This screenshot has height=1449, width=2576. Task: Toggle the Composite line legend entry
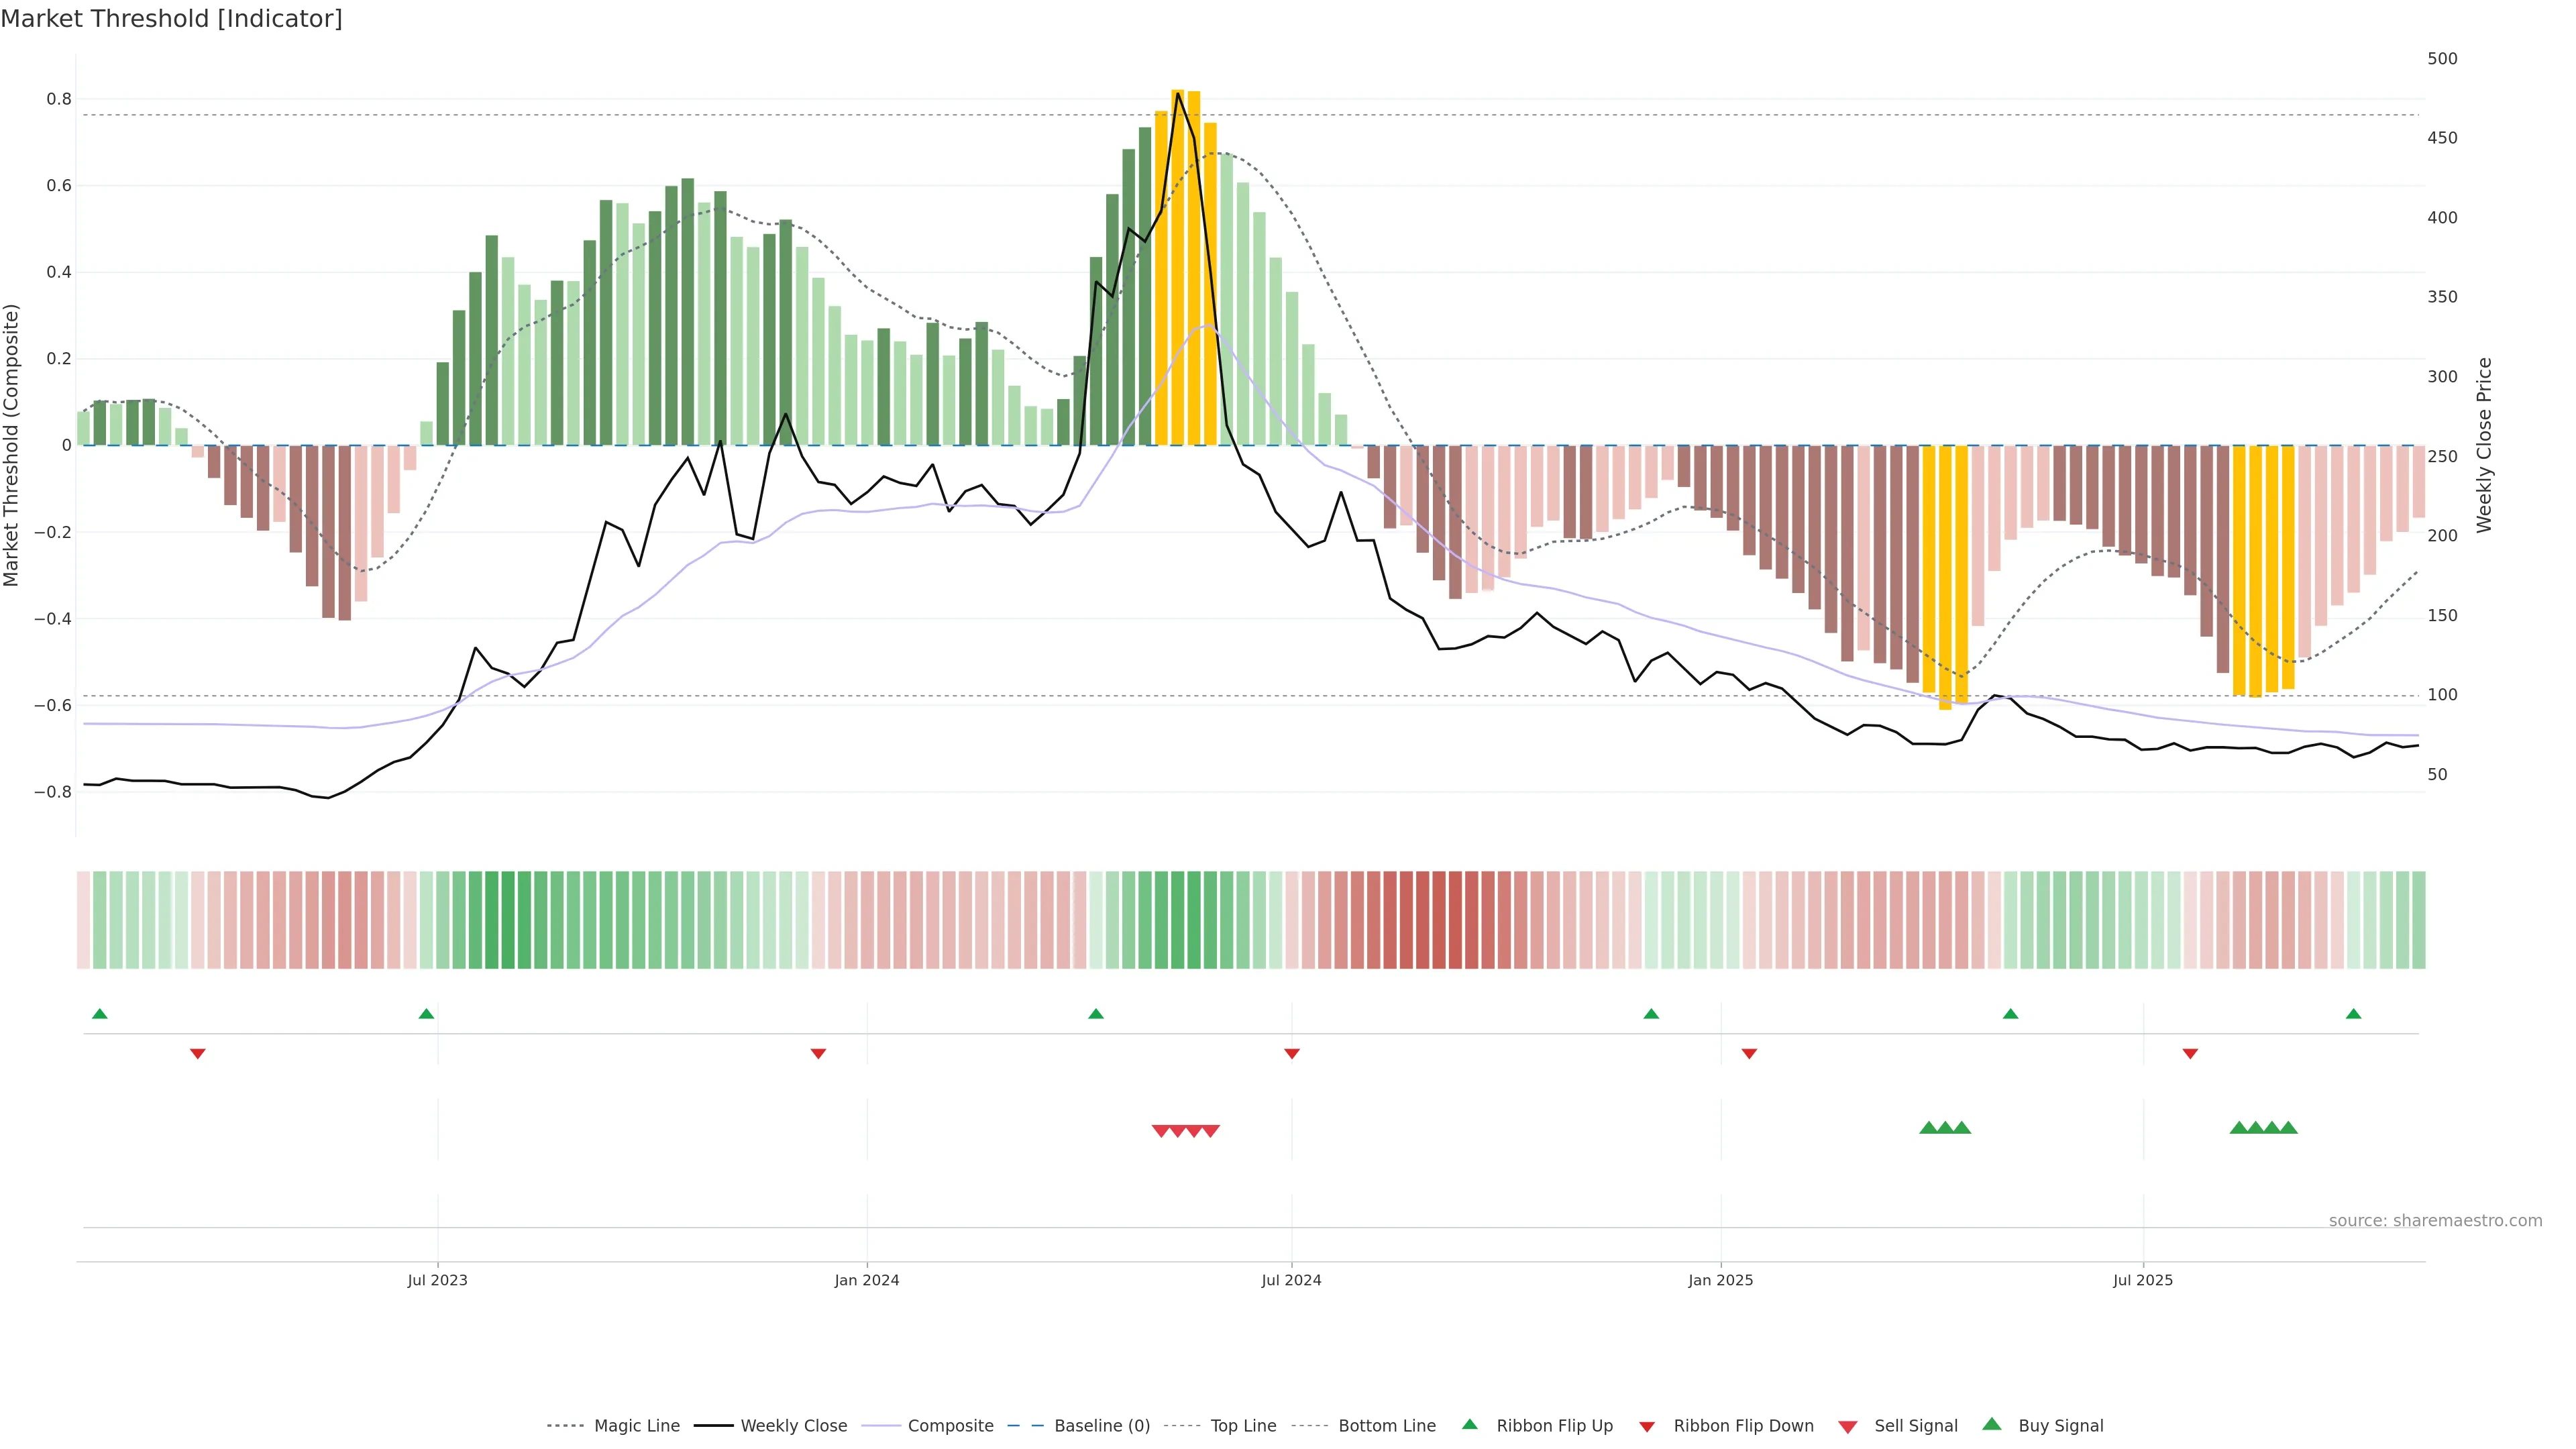click(x=950, y=1426)
